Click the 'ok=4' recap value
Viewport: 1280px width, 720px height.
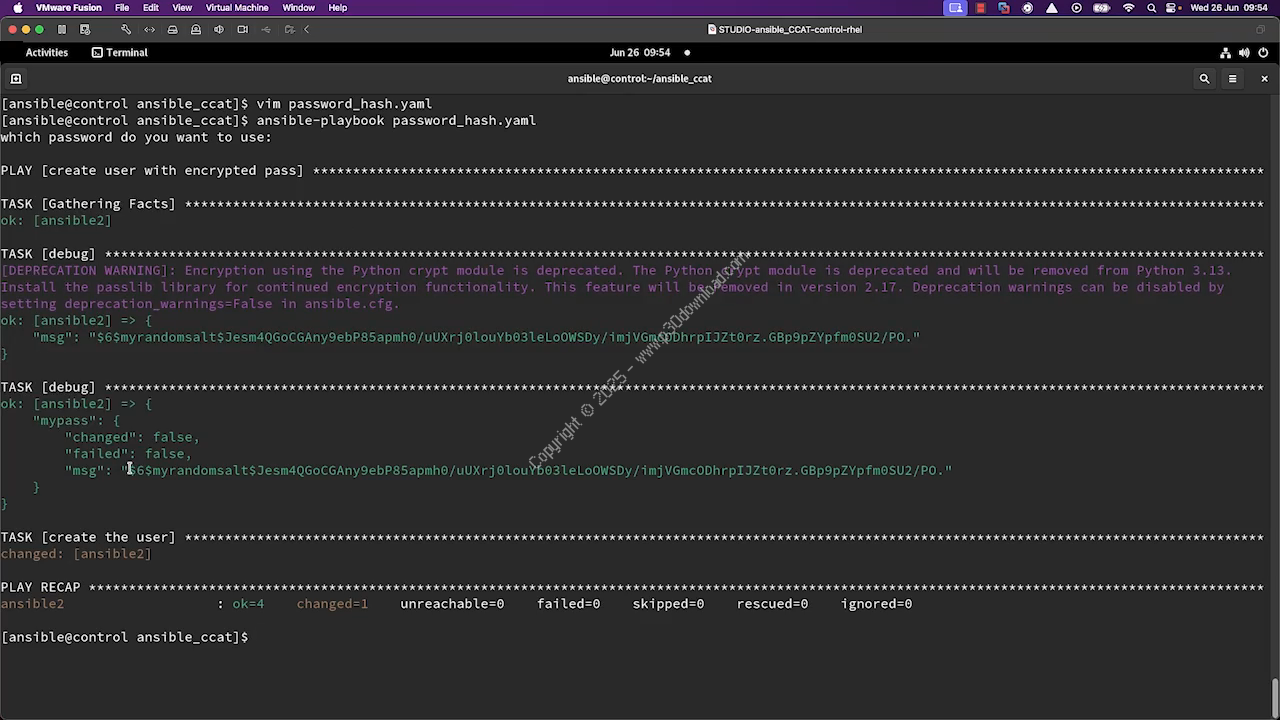[248, 603]
